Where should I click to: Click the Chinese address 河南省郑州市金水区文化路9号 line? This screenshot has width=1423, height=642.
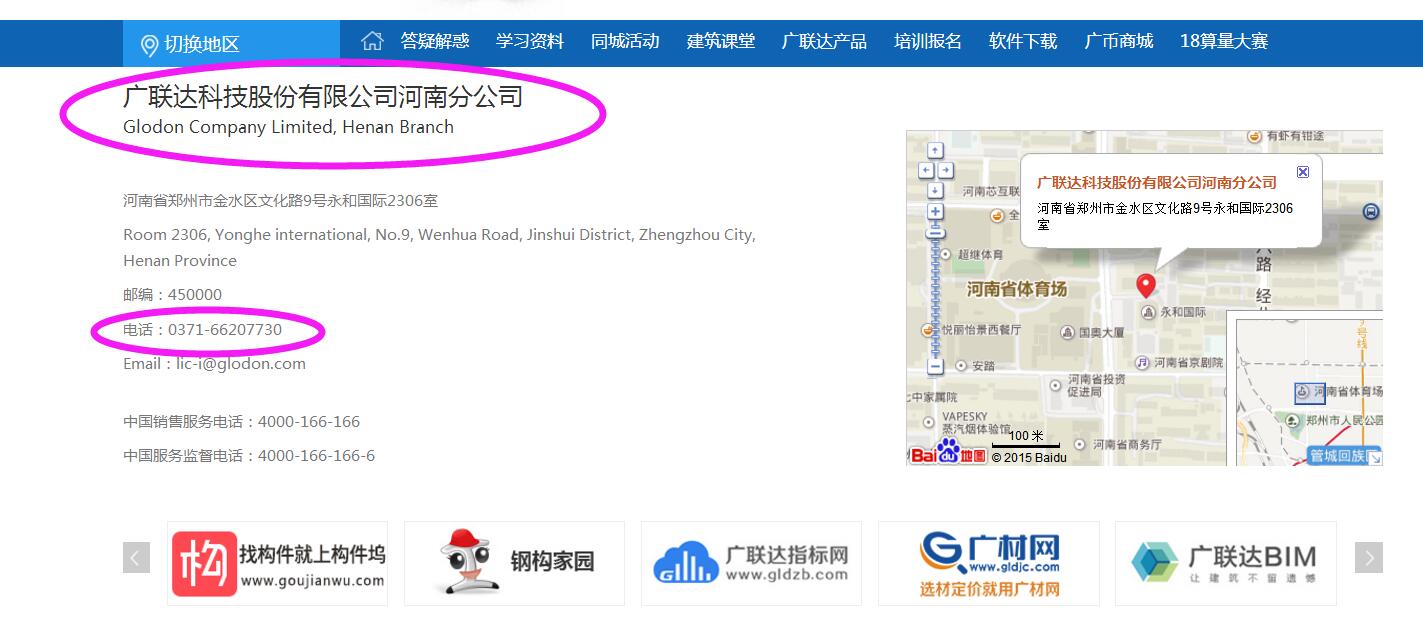(281, 201)
